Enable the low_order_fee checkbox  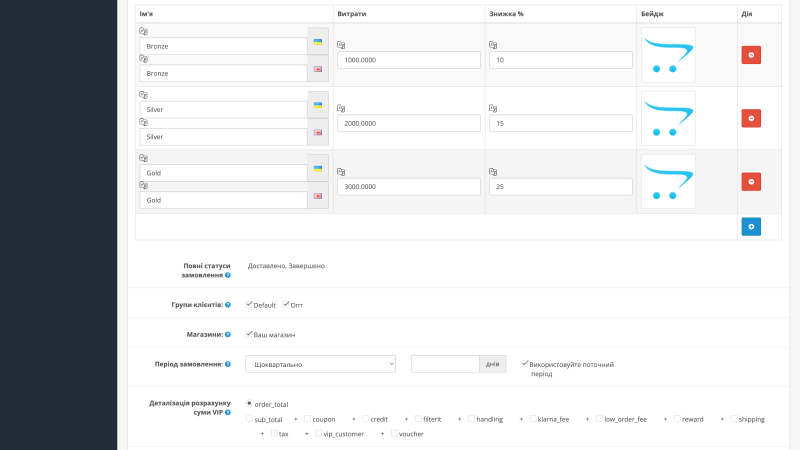coord(599,418)
